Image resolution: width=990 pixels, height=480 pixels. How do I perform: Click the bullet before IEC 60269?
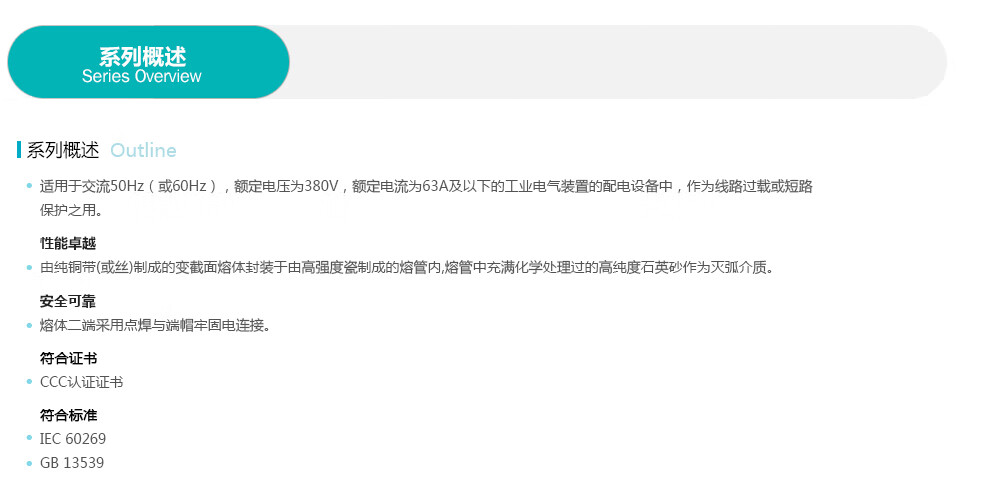30,438
